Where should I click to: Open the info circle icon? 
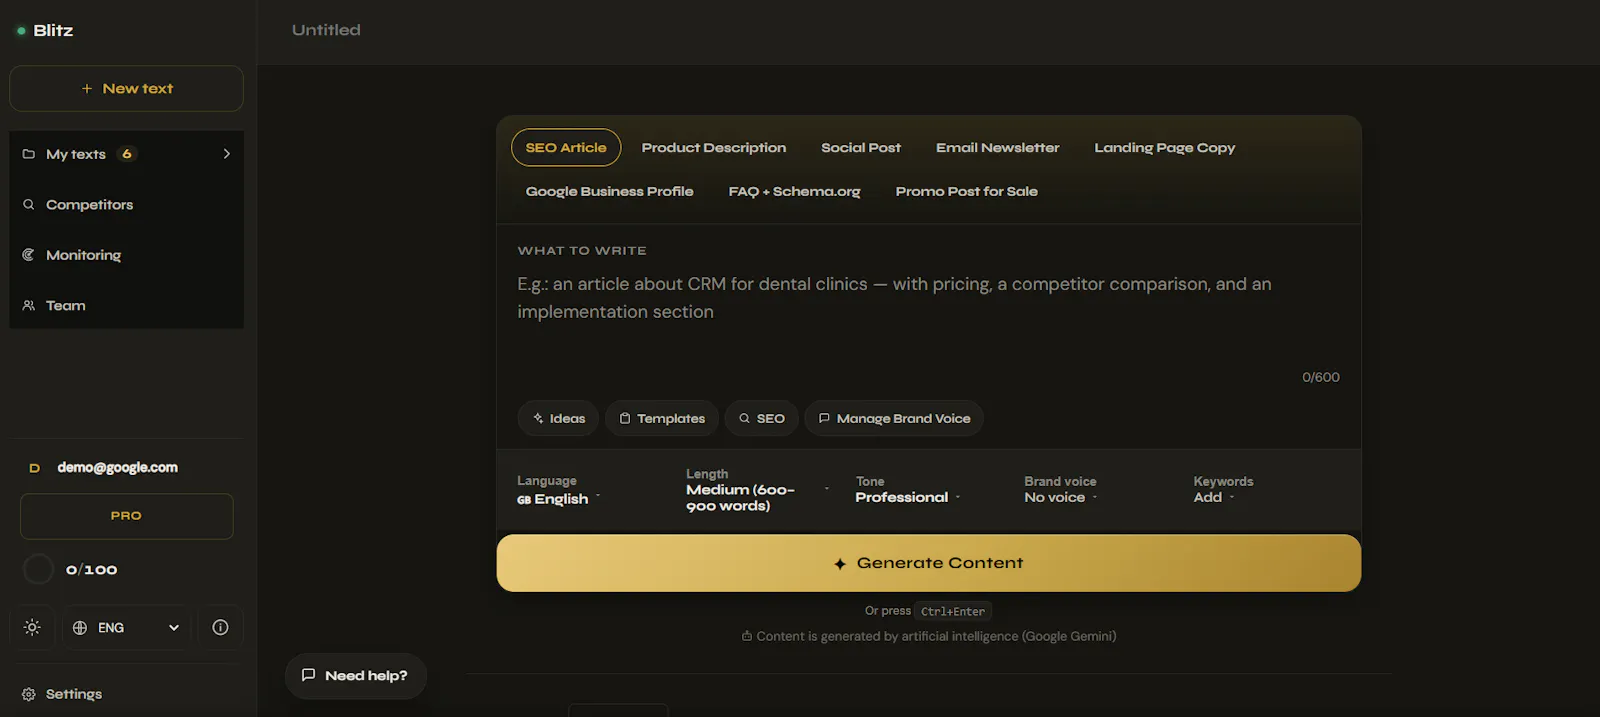tap(220, 627)
